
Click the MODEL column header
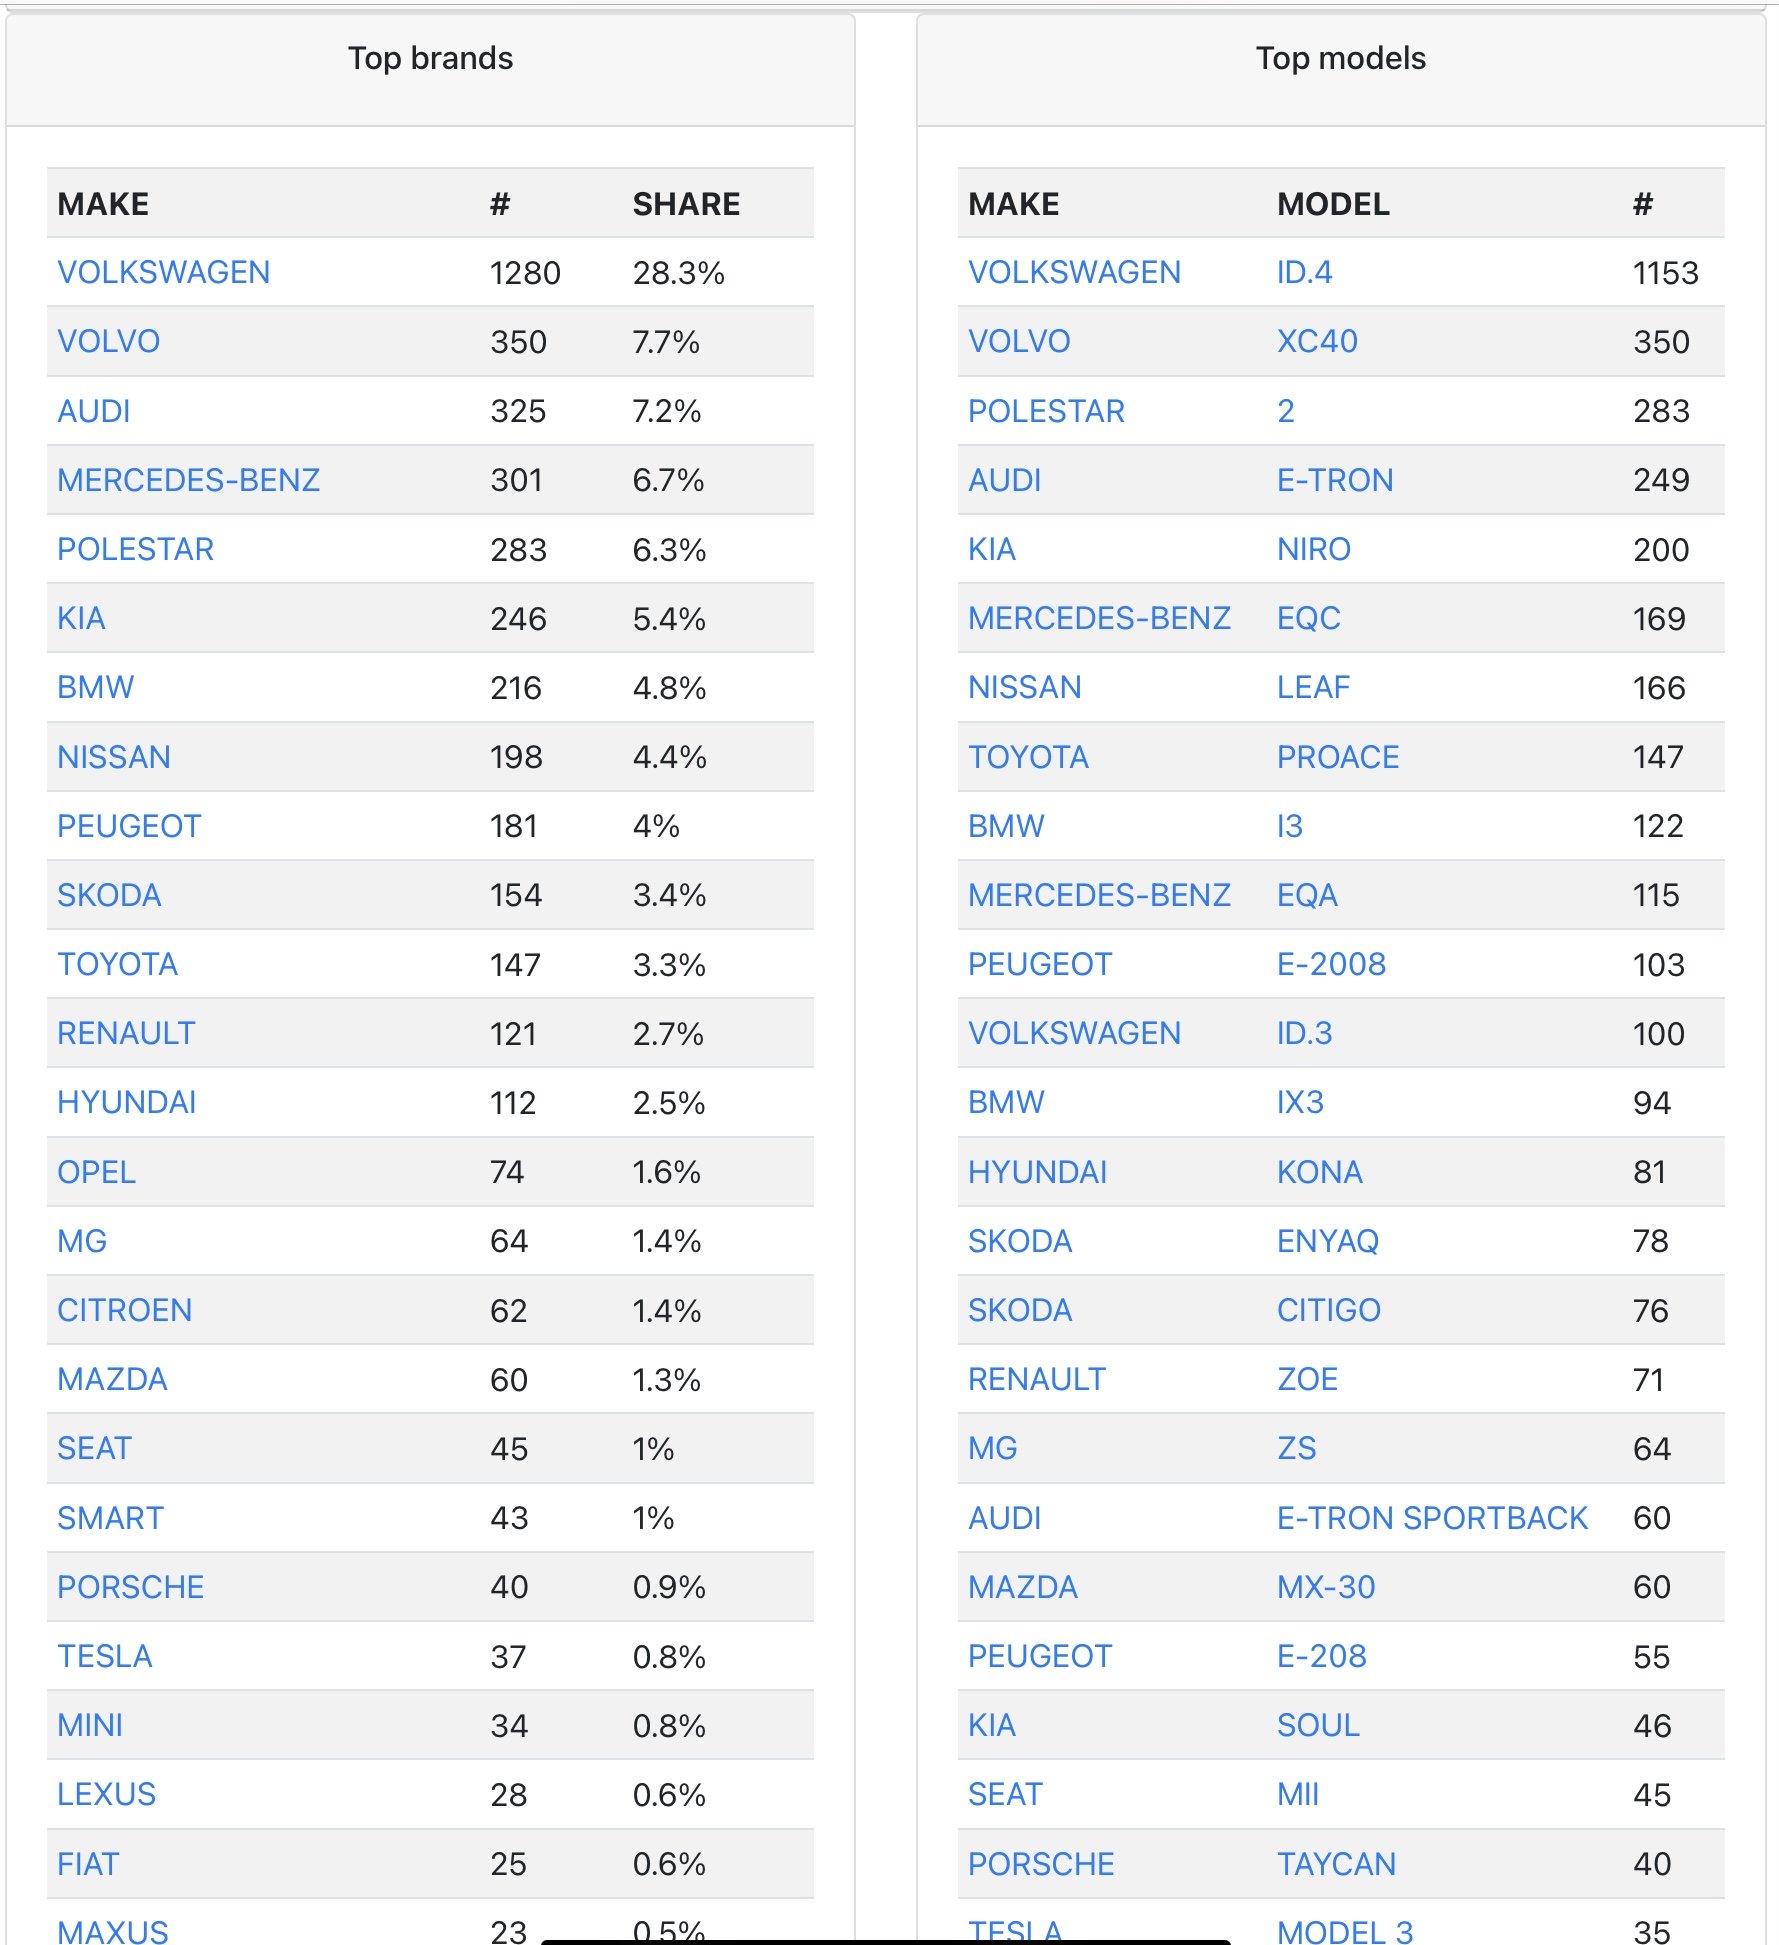point(1333,204)
